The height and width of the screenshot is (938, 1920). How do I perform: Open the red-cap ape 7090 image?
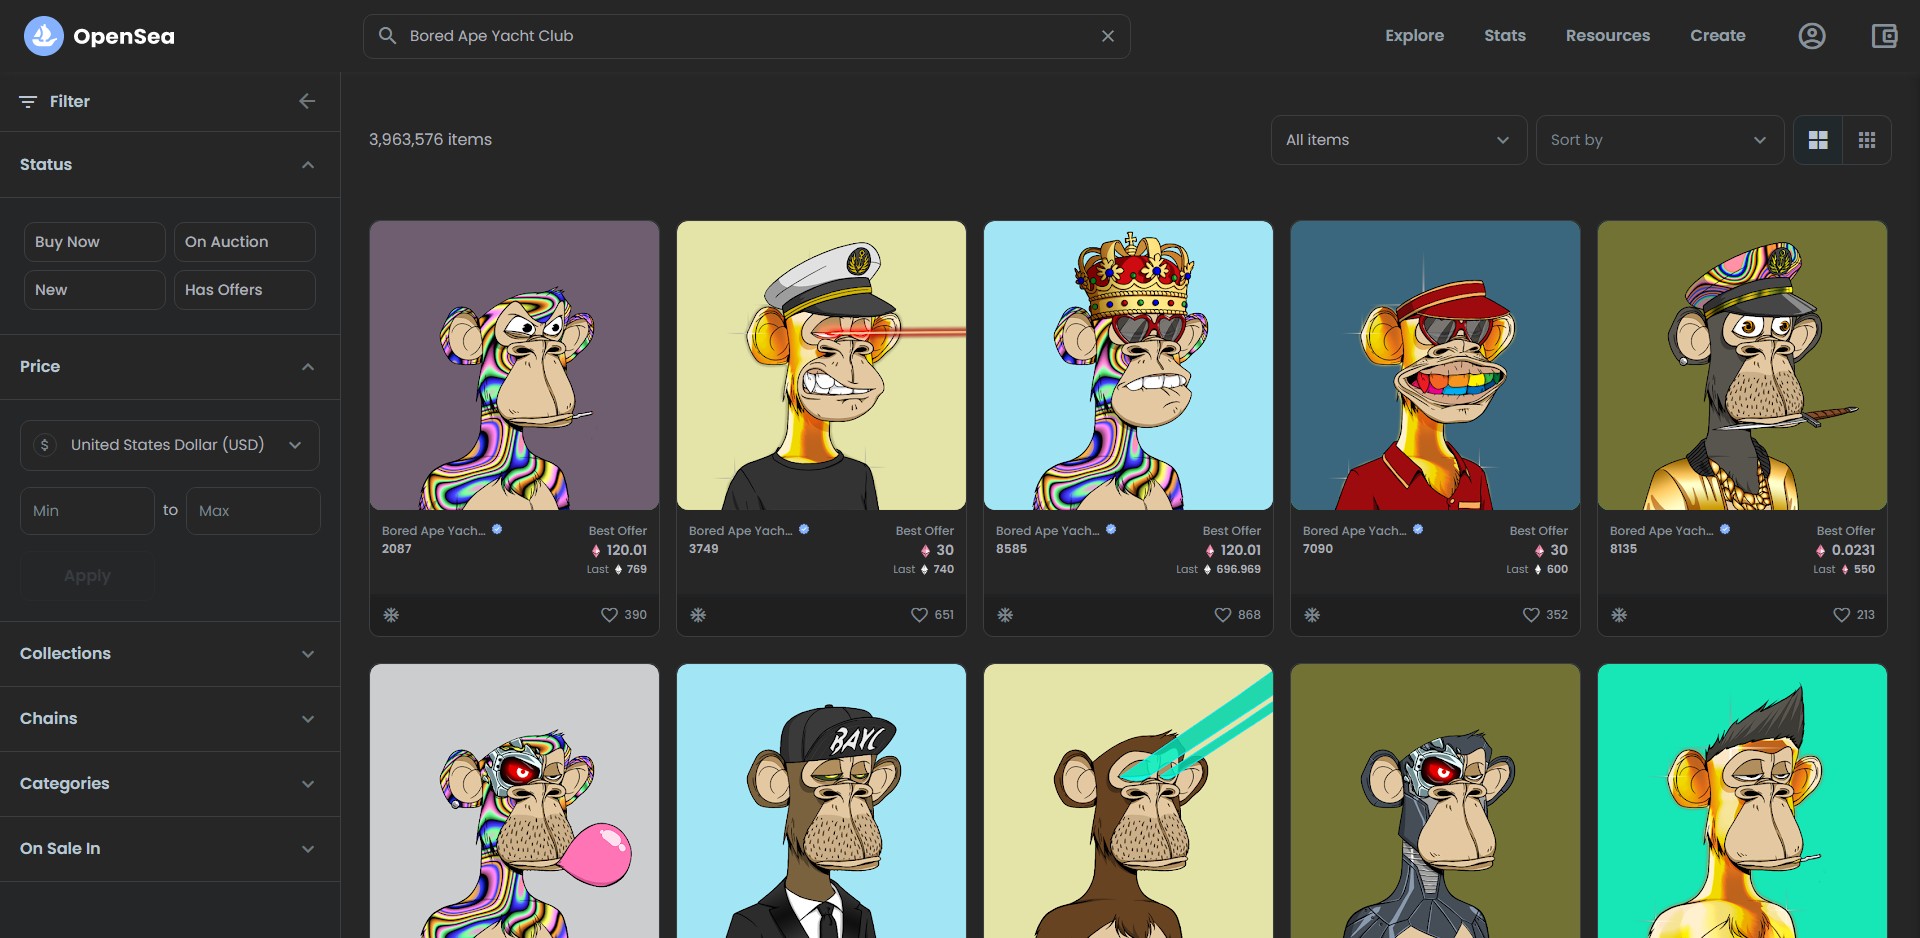(1435, 366)
